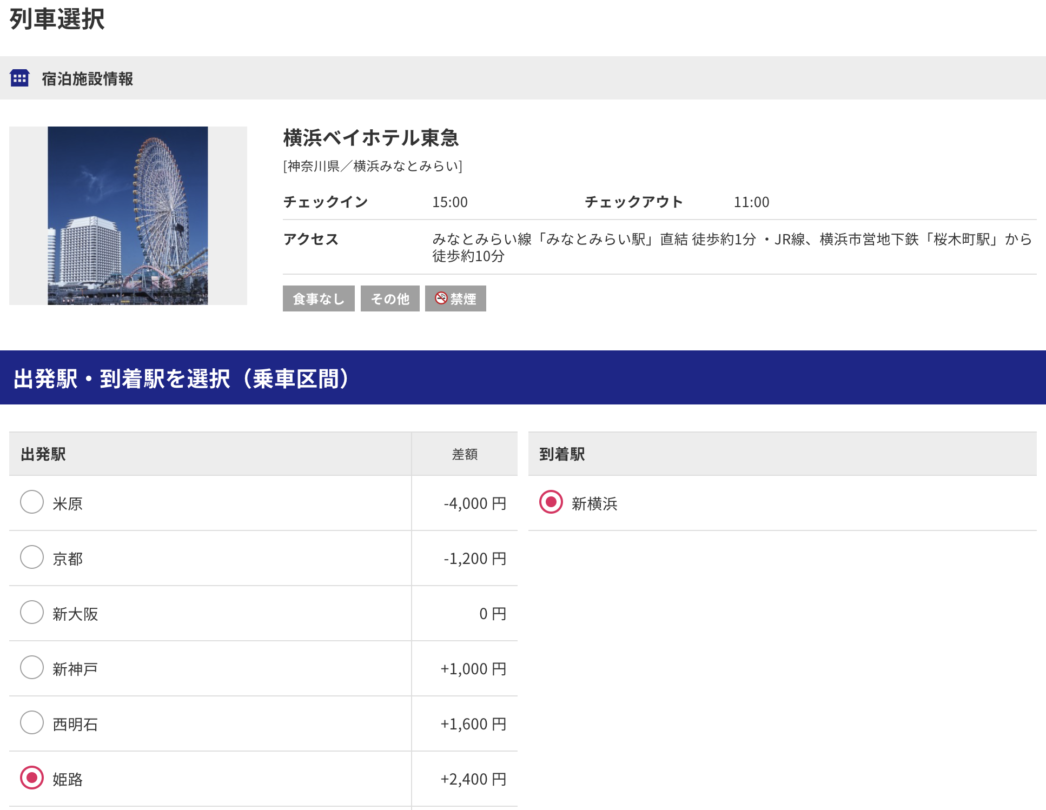
Task: Click the チェックアウト label
Action: coord(634,202)
